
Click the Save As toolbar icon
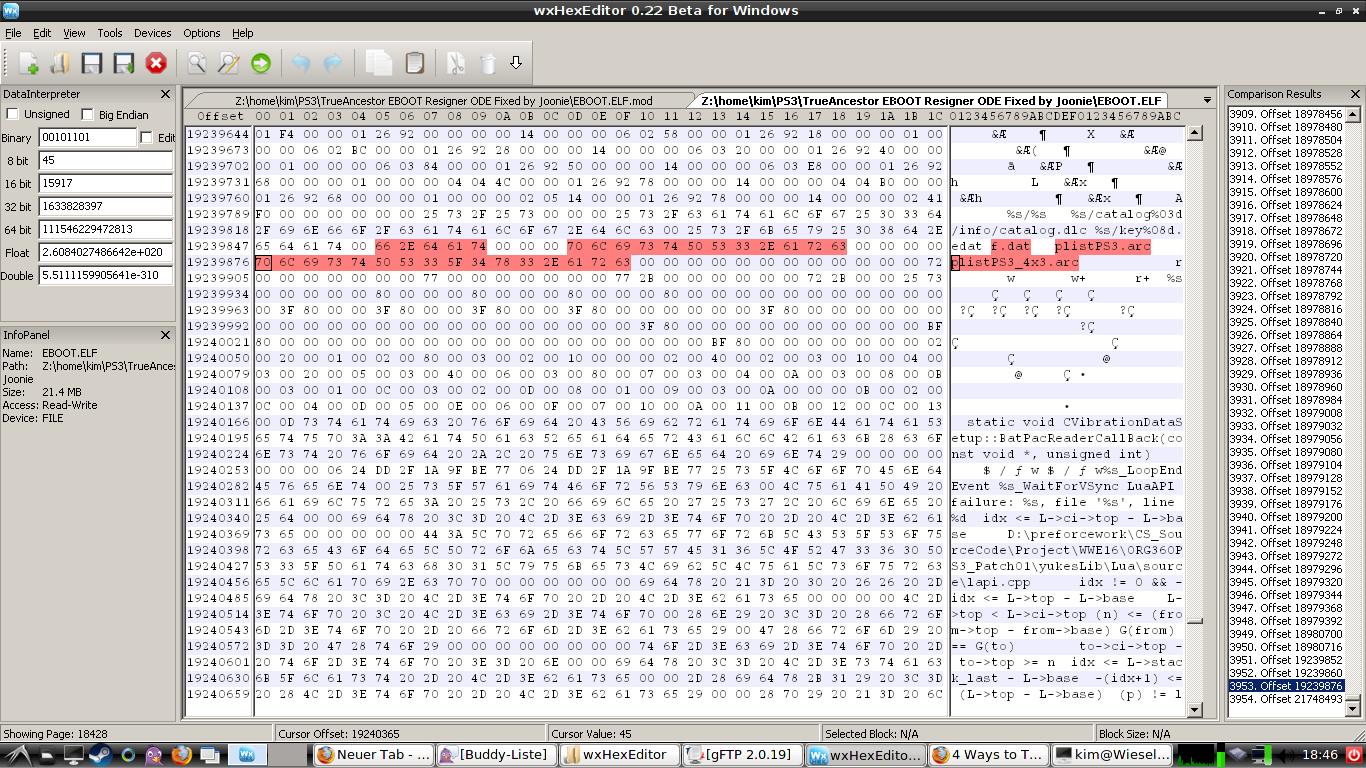(x=124, y=64)
